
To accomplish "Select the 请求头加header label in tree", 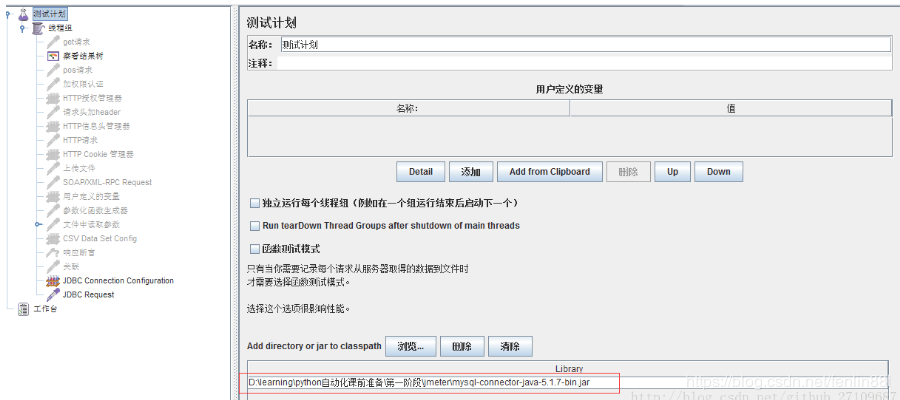I will pos(92,112).
